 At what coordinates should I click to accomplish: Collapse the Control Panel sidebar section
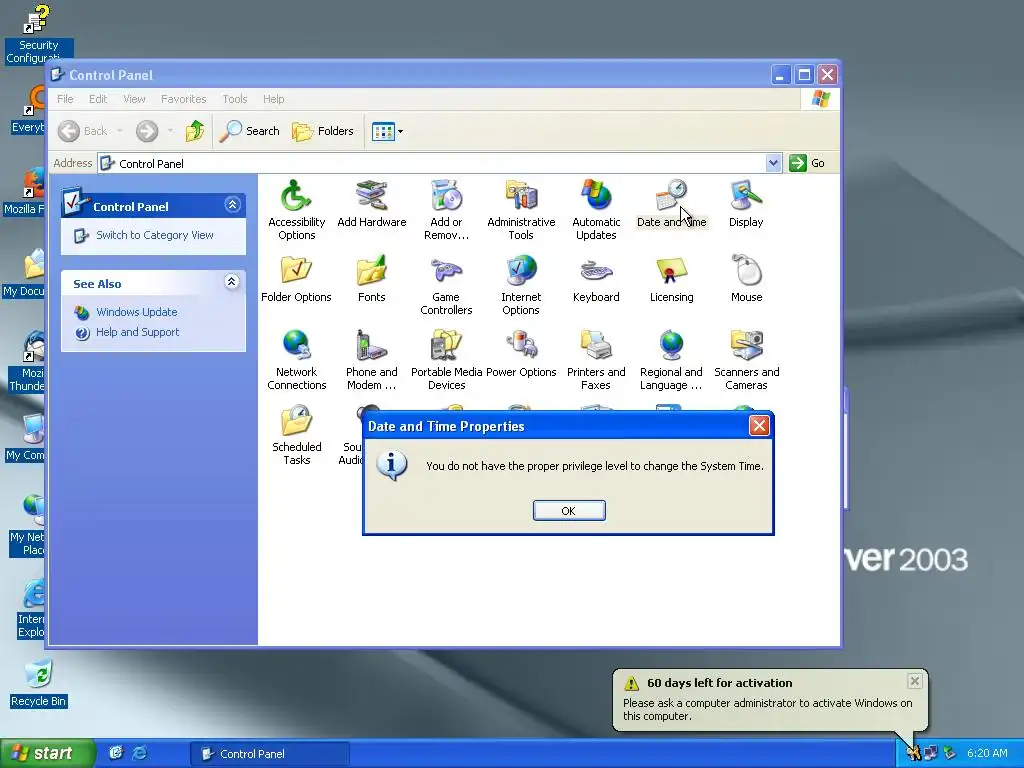click(x=232, y=205)
